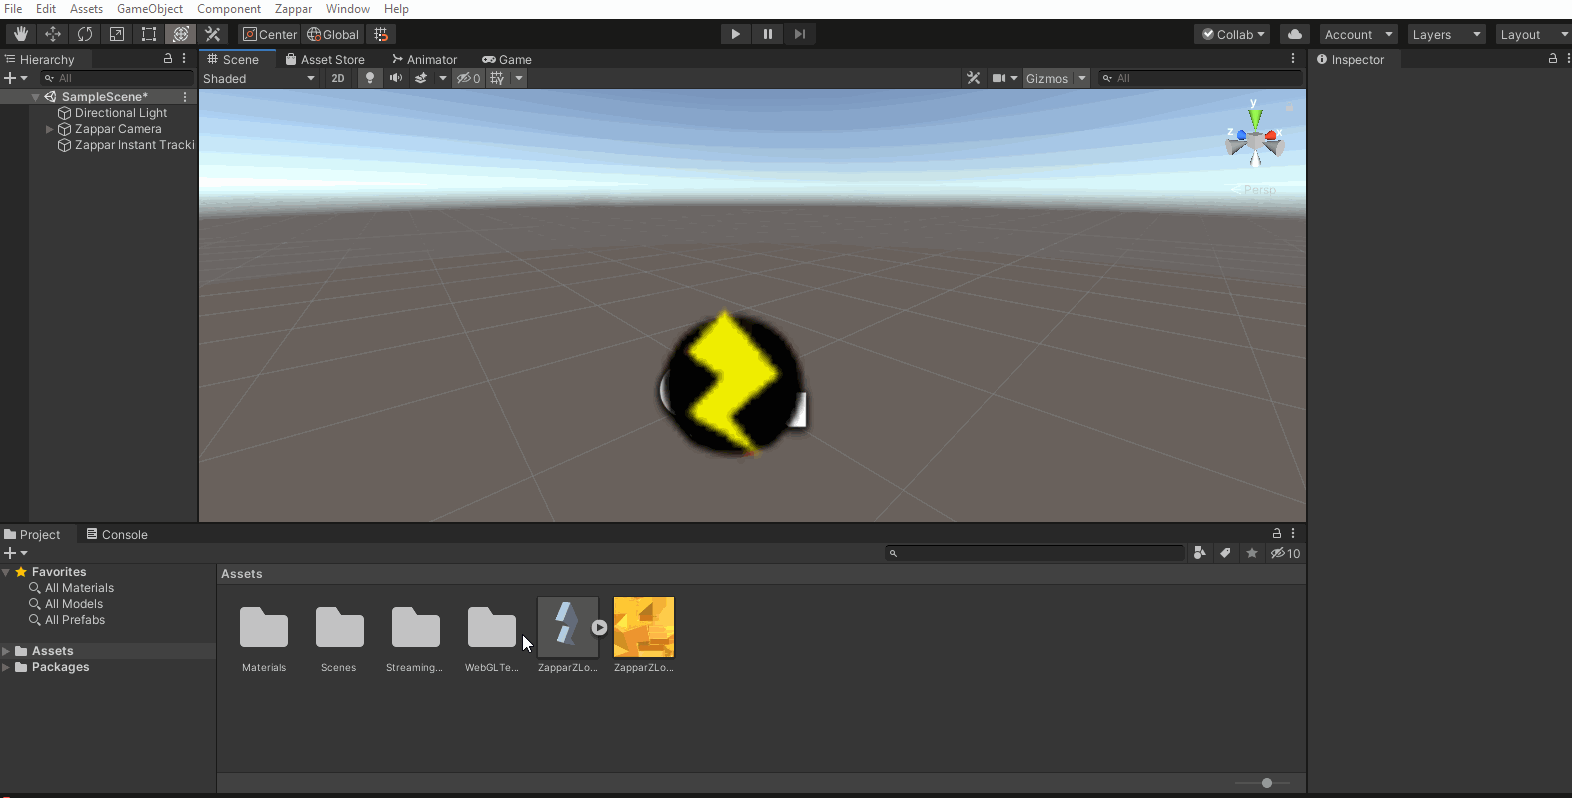
Task: Toggle 2D scene view mode
Action: click(x=338, y=78)
